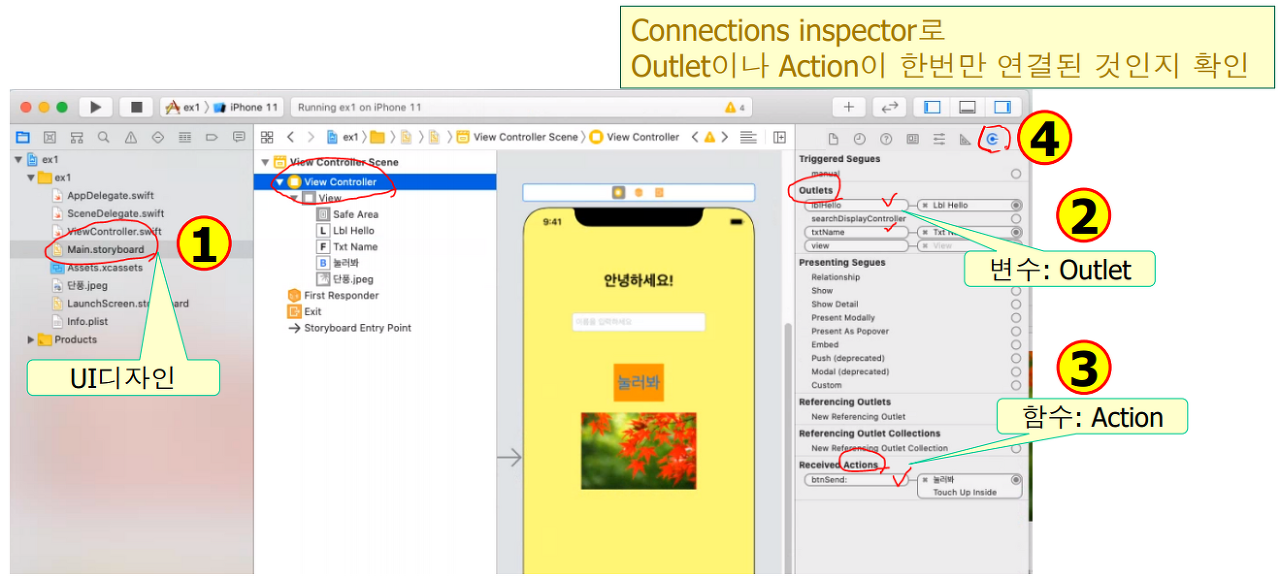Collapse View Controller Scene in outline
1280x579 pixels.
click(x=265, y=162)
